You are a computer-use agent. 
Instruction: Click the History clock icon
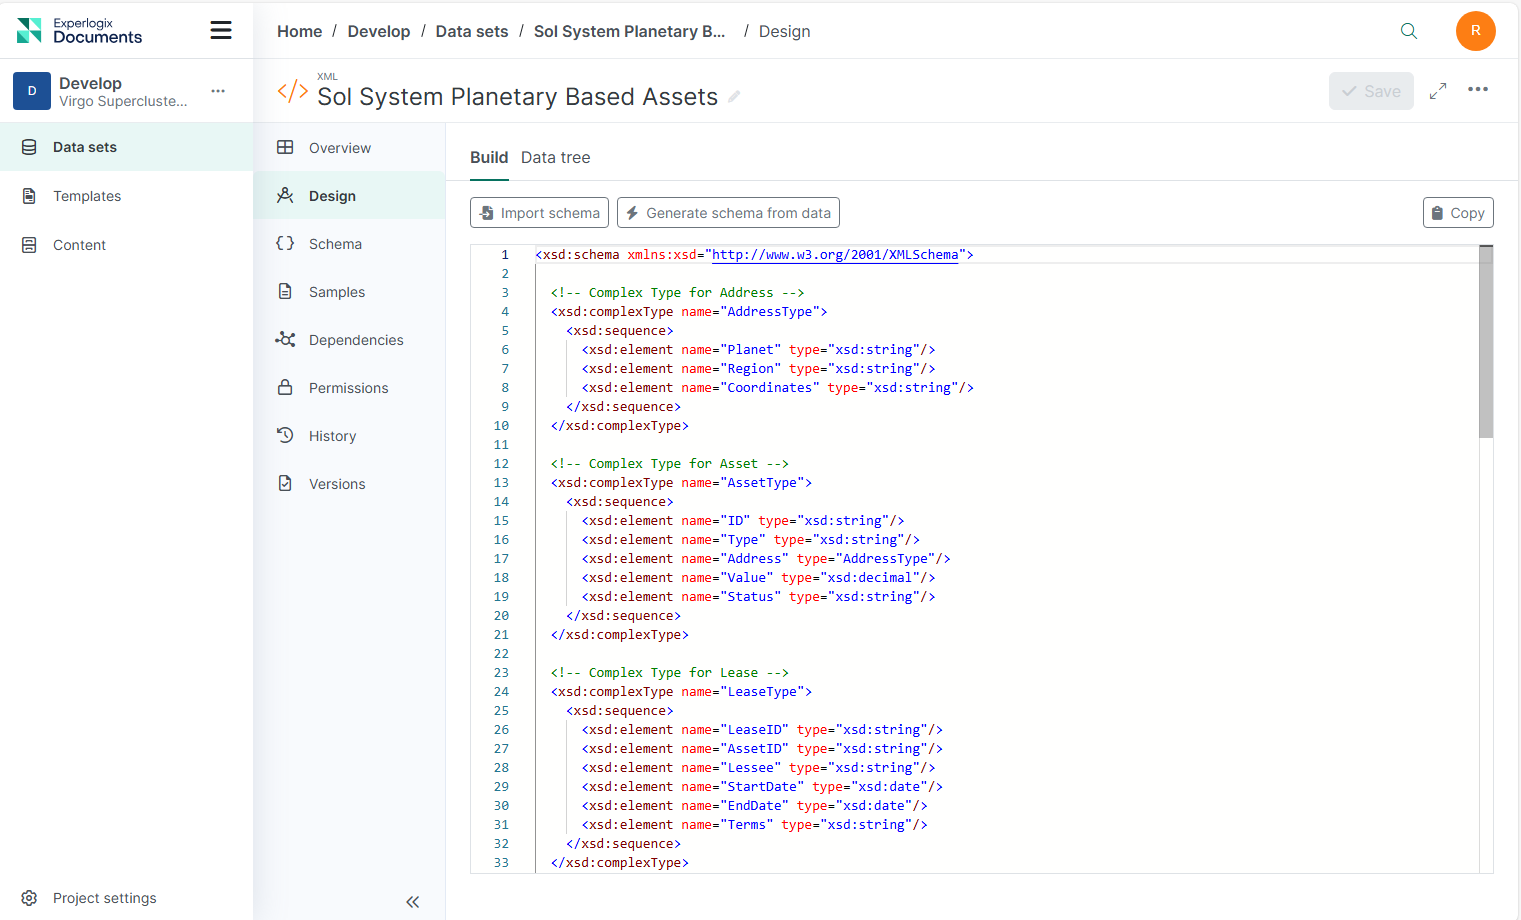coord(285,435)
